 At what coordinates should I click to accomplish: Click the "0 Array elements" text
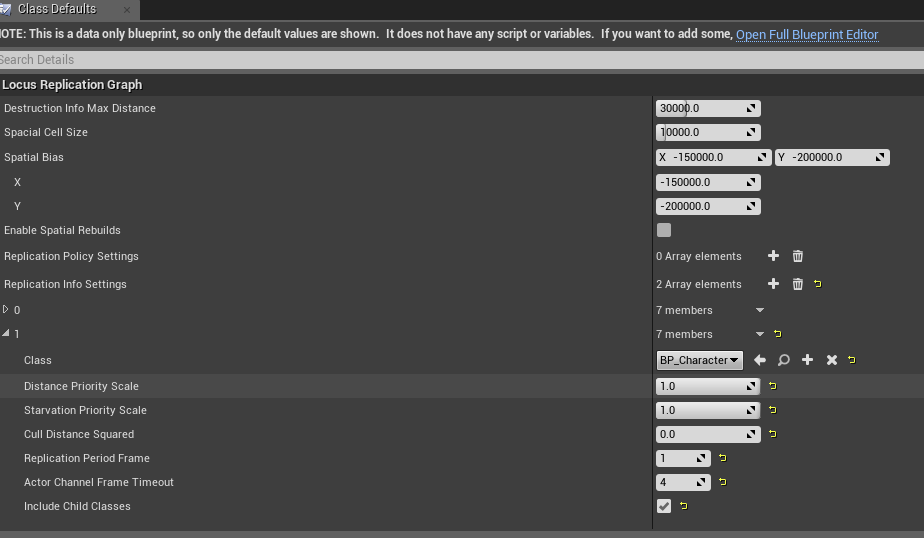tap(698, 256)
